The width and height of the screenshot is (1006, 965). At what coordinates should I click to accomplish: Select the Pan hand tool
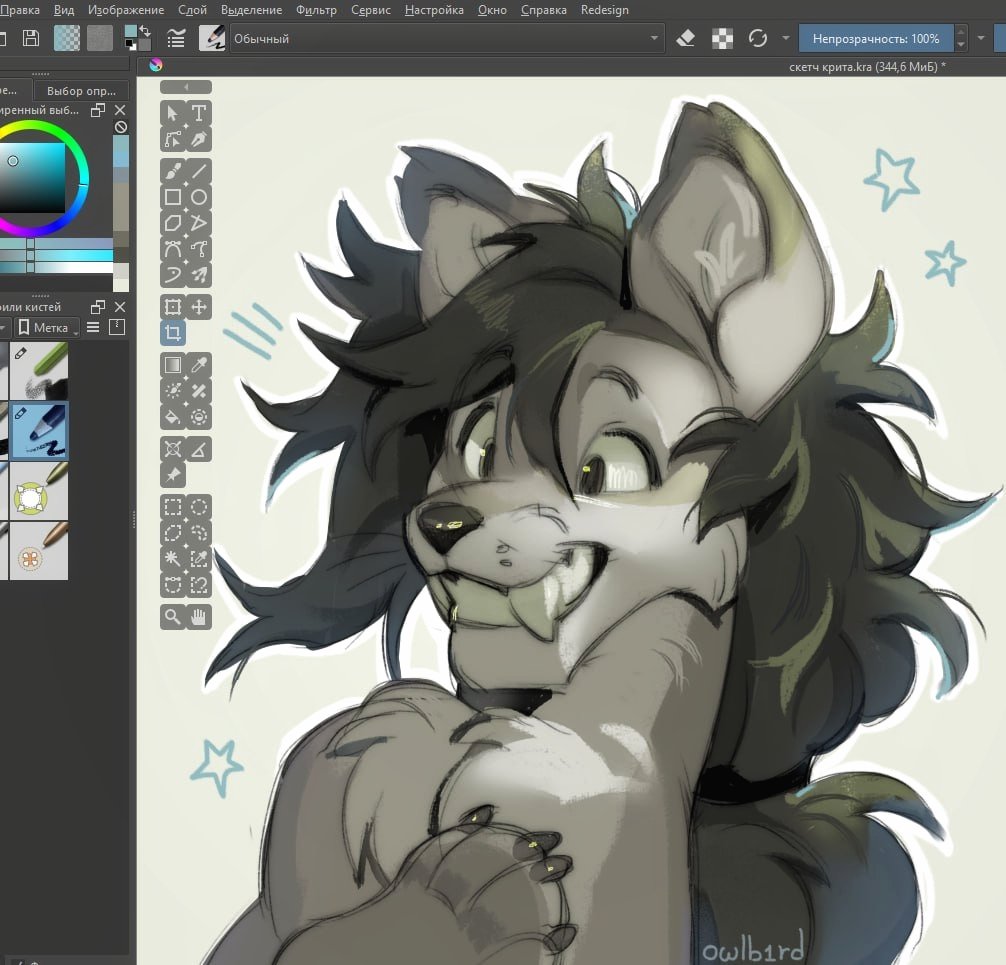click(199, 617)
